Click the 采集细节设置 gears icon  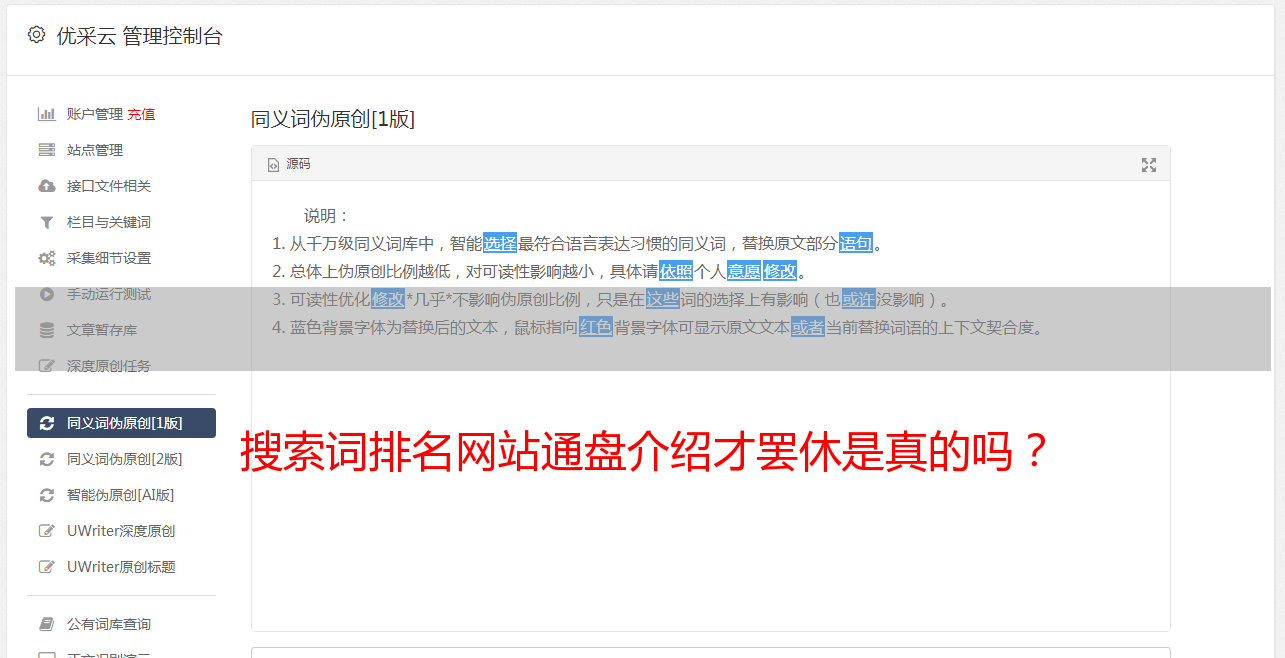[46, 258]
